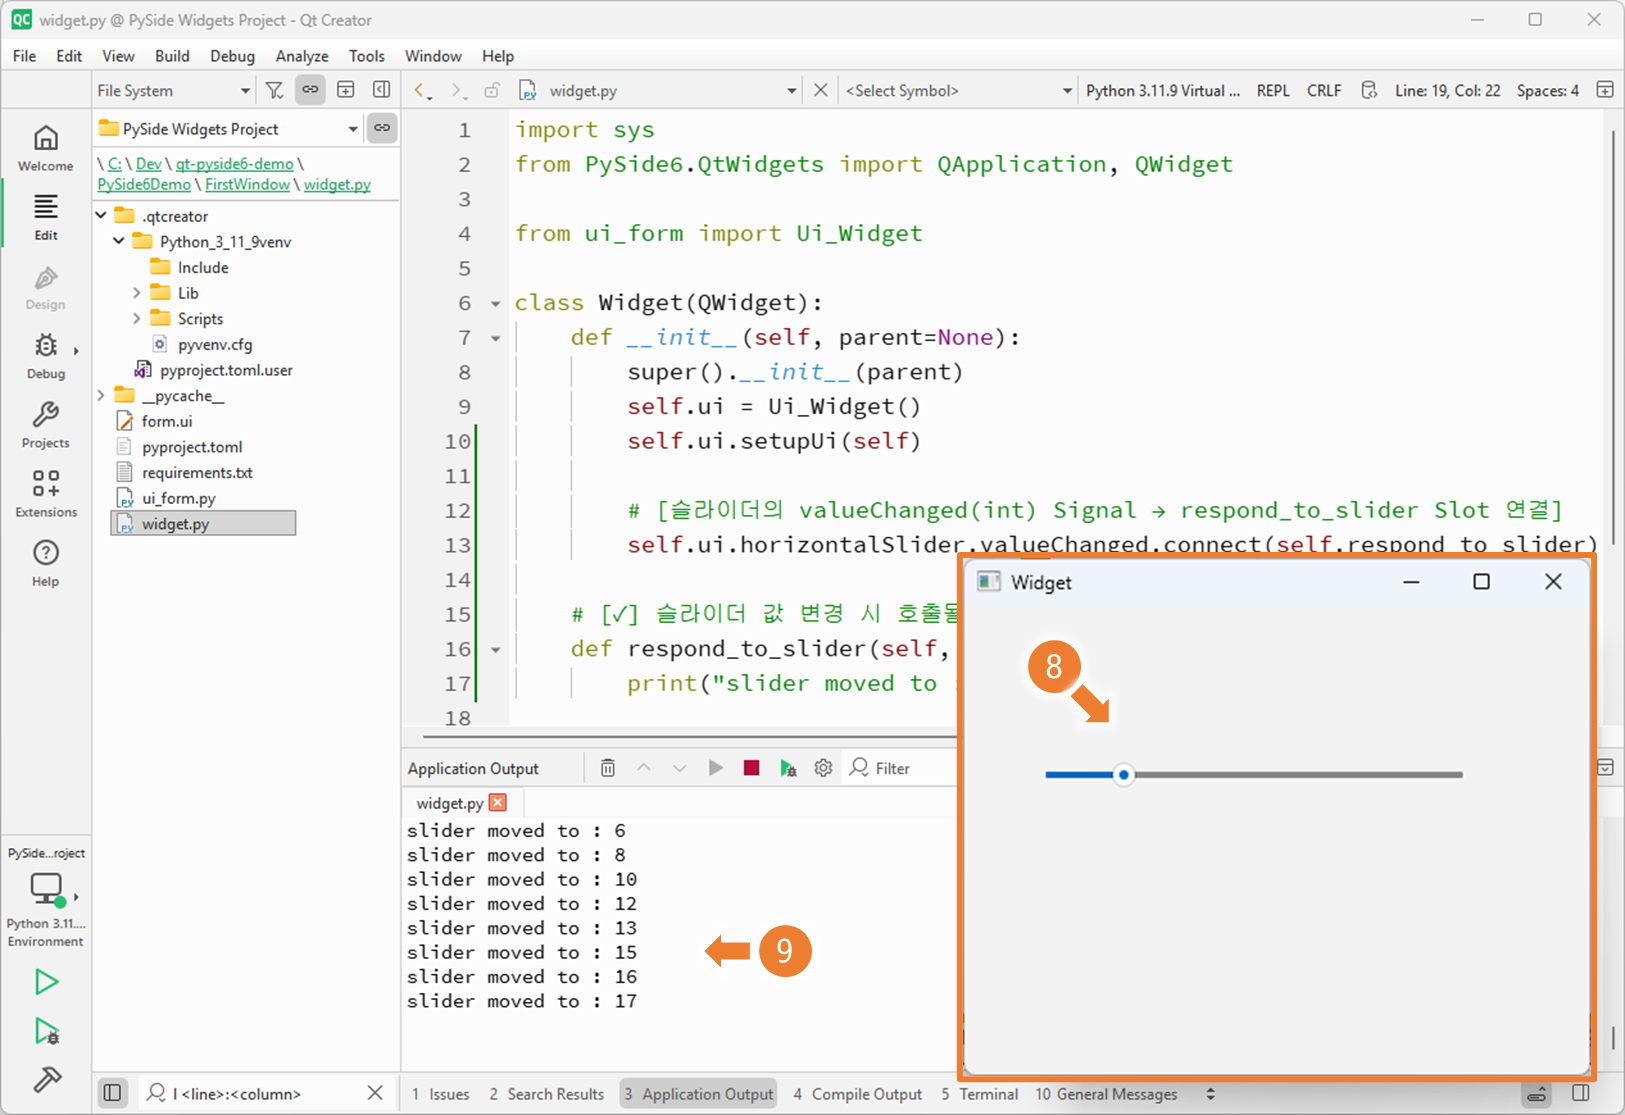Build the project with the hammer icon
Viewport: 1625px width, 1115px height.
point(46,1080)
